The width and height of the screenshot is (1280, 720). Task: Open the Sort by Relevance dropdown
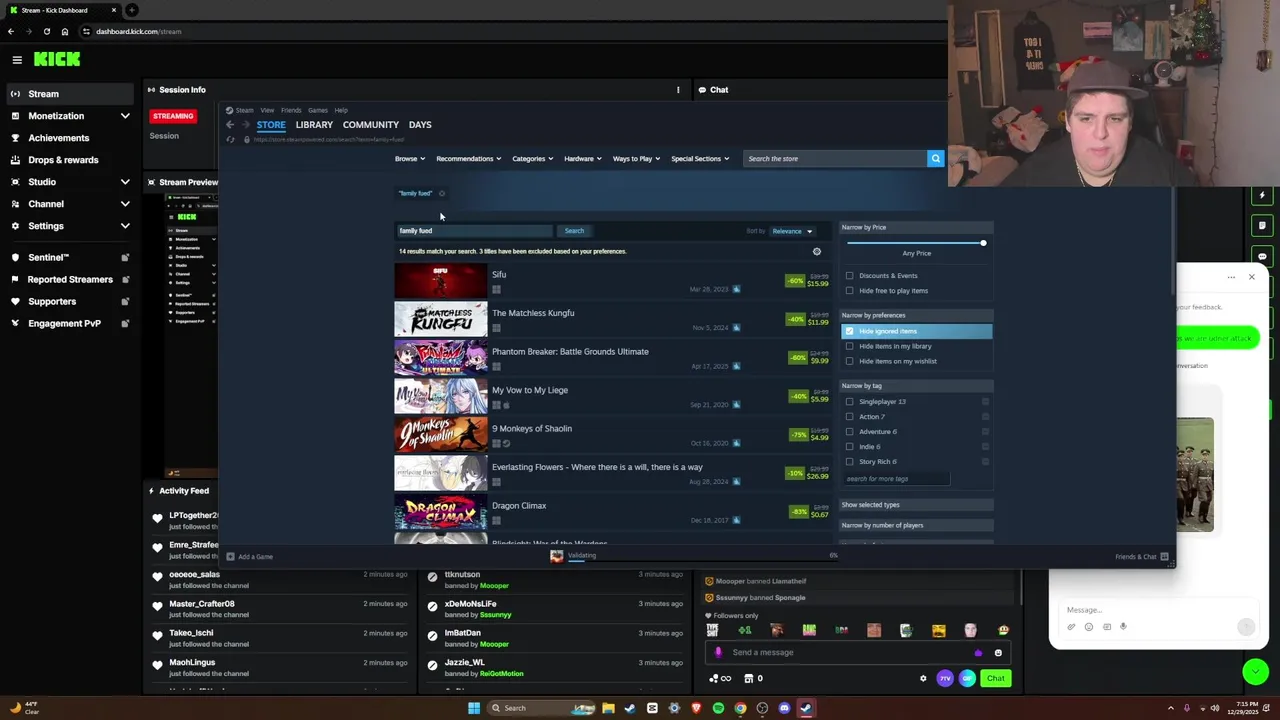click(792, 231)
